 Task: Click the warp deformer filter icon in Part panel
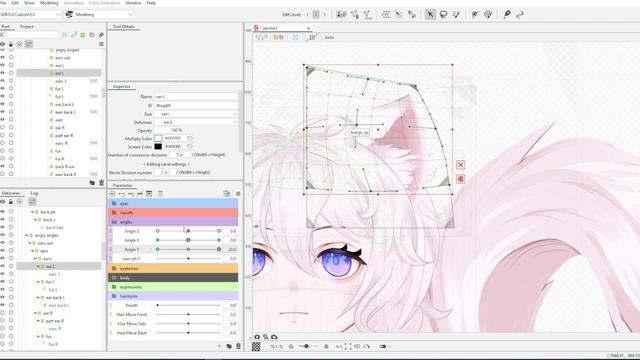click(x=83, y=35)
